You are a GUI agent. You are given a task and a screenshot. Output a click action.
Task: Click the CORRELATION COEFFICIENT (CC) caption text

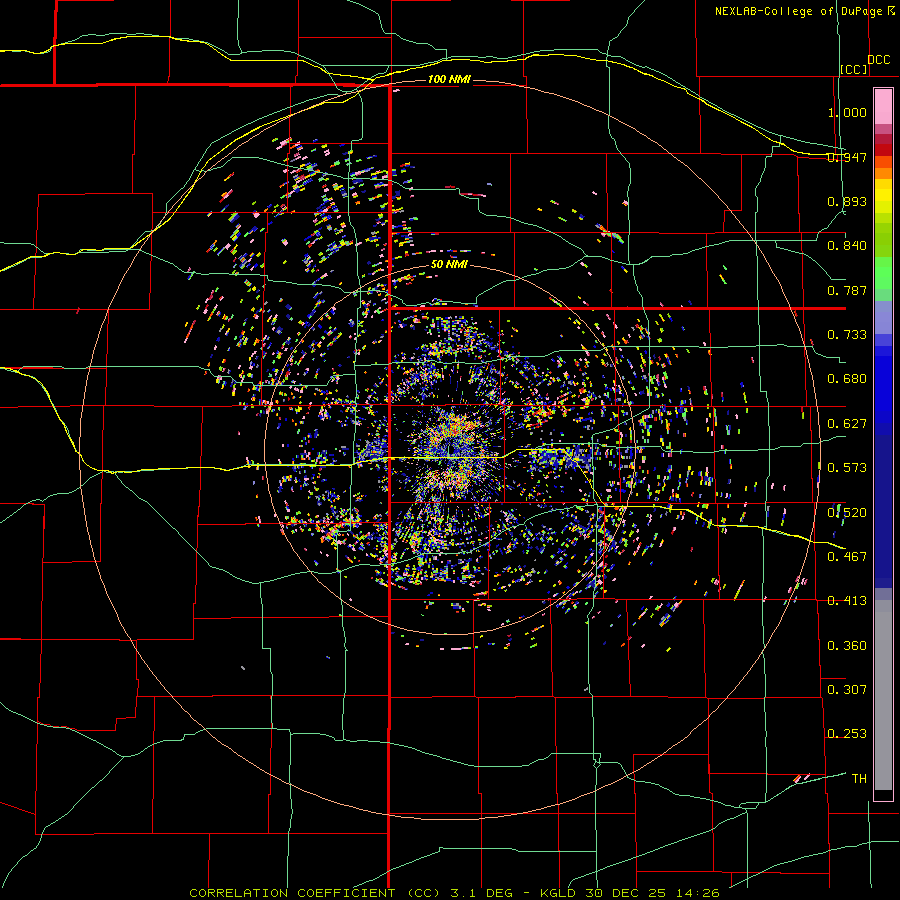[315, 893]
